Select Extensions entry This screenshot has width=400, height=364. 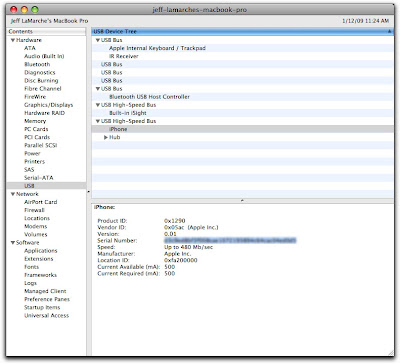tap(39, 259)
